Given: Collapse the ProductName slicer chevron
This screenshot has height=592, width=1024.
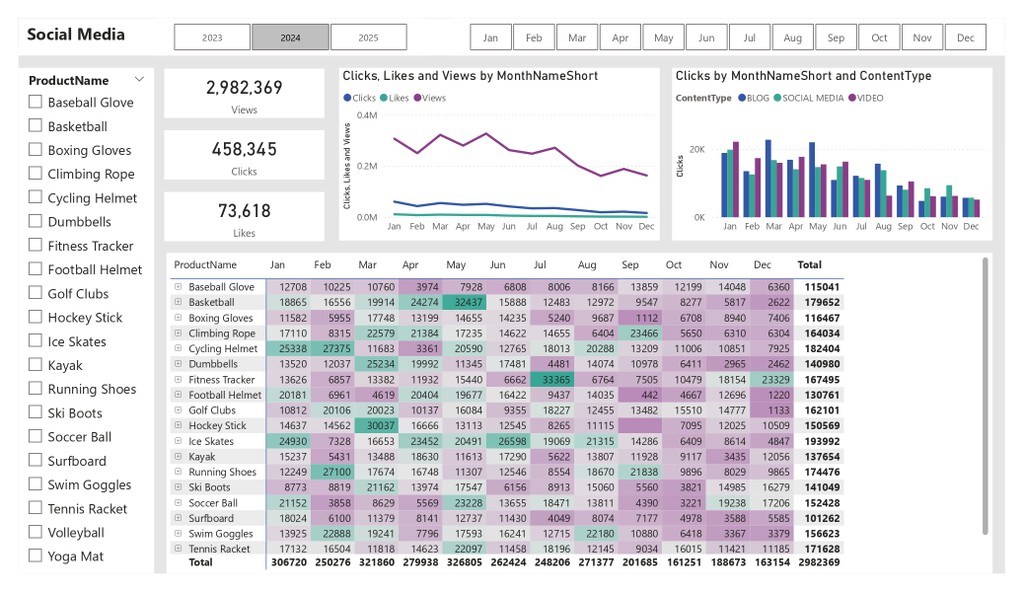Looking at the screenshot, I should tap(139, 80).
